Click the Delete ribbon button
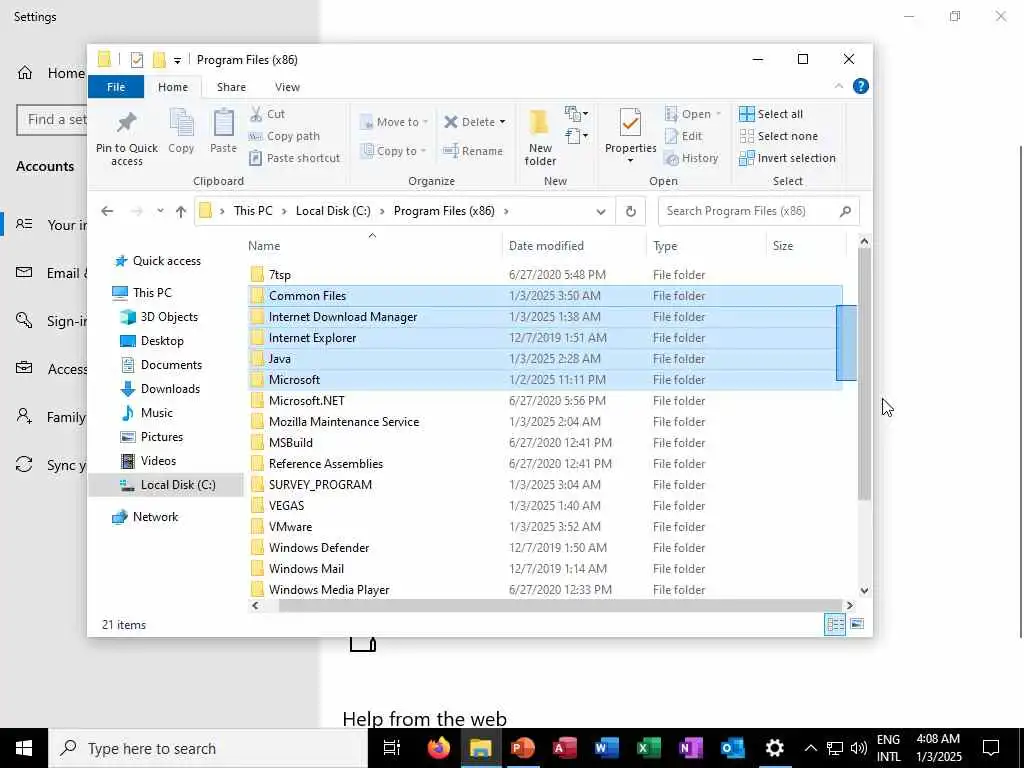The height and width of the screenshot is (768, 1024). 469,122
